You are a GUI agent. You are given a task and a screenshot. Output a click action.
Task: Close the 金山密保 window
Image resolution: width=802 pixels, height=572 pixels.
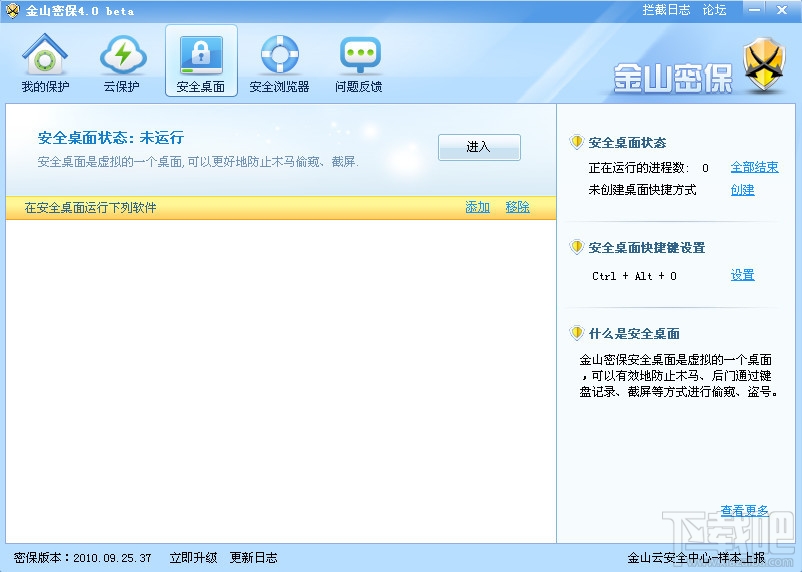click(782, 10)
